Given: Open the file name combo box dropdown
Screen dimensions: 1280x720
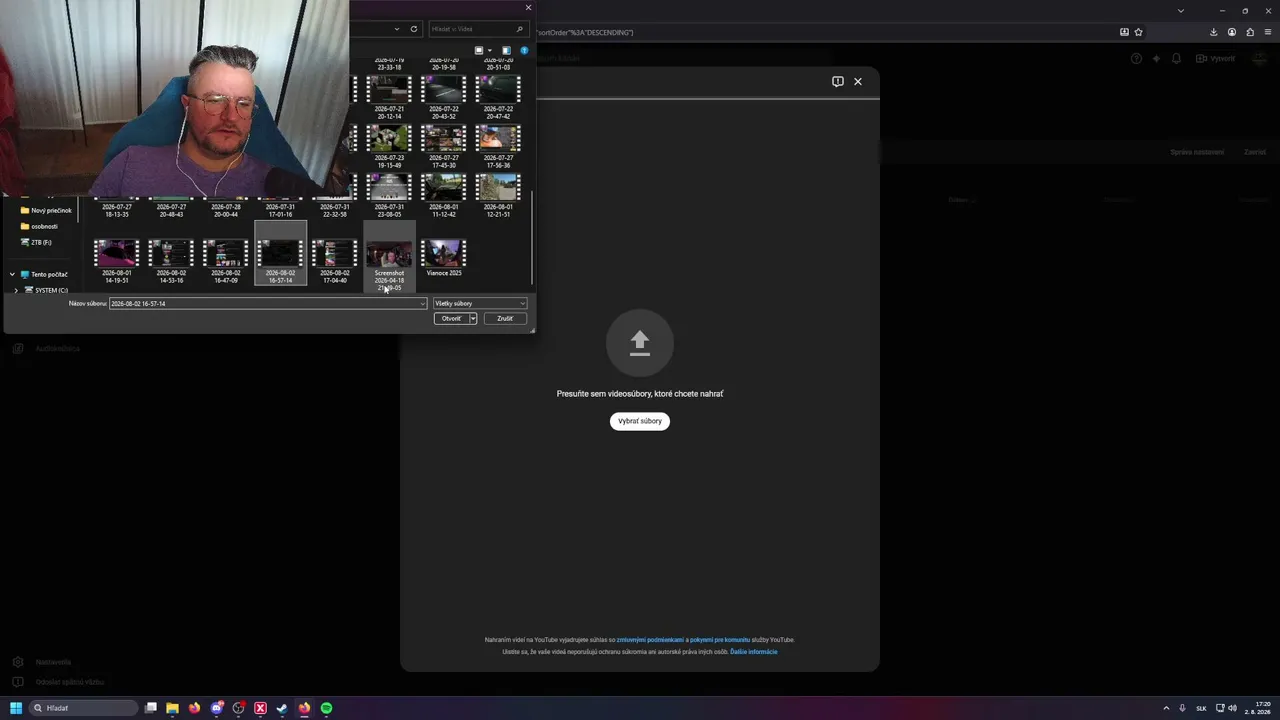Looking at the screenshot, I should [423, 303].
